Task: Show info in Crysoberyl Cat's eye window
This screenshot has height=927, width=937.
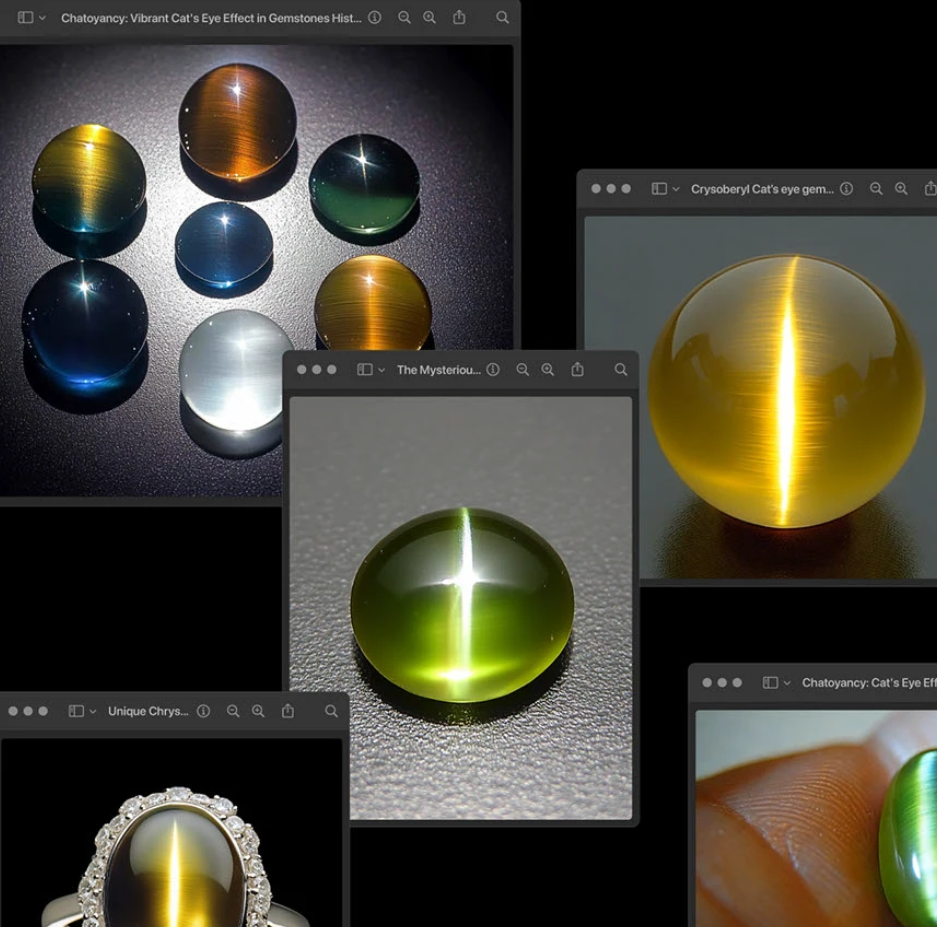Action: click(x=847, y=189)
